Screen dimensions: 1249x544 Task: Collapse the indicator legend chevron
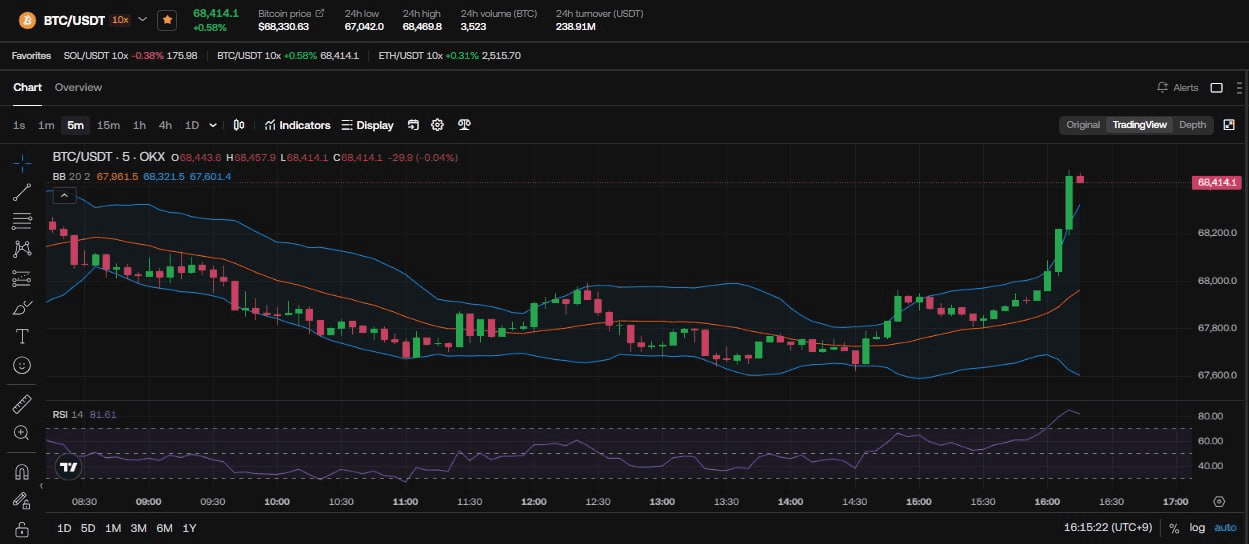pos(63,195)
